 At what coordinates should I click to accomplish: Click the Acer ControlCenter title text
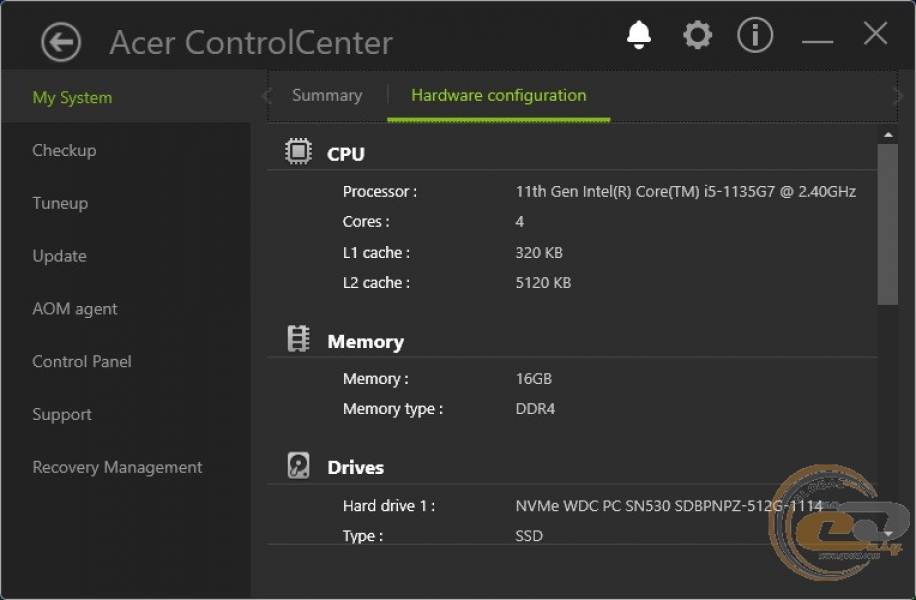click(251, 43)
